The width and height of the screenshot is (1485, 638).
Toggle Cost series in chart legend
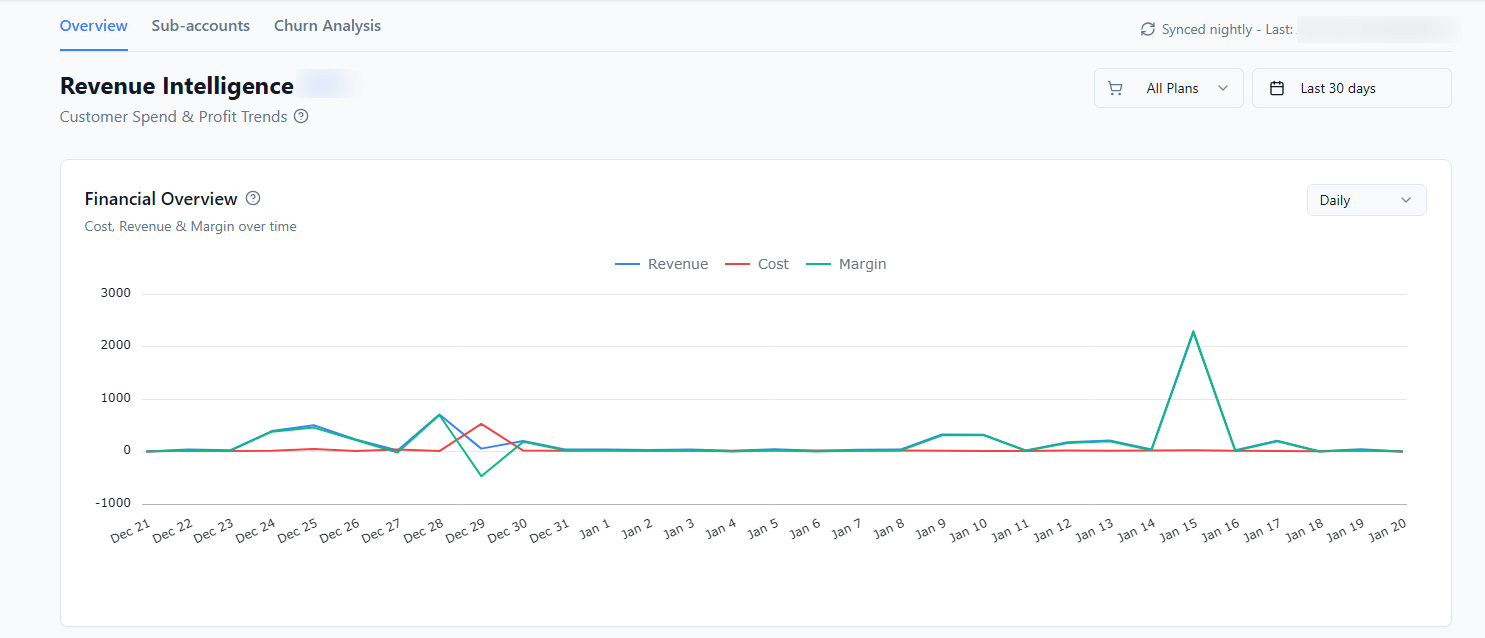[x=757, y=264]
